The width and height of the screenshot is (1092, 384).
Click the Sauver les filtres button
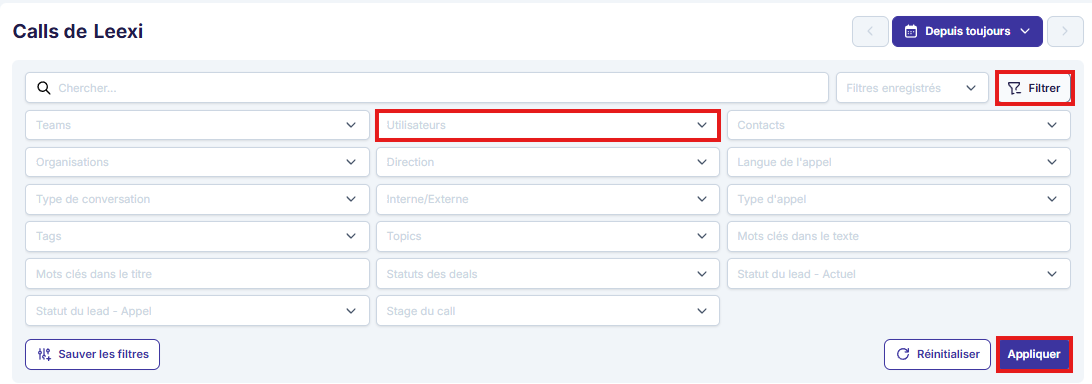pos(93,354)
